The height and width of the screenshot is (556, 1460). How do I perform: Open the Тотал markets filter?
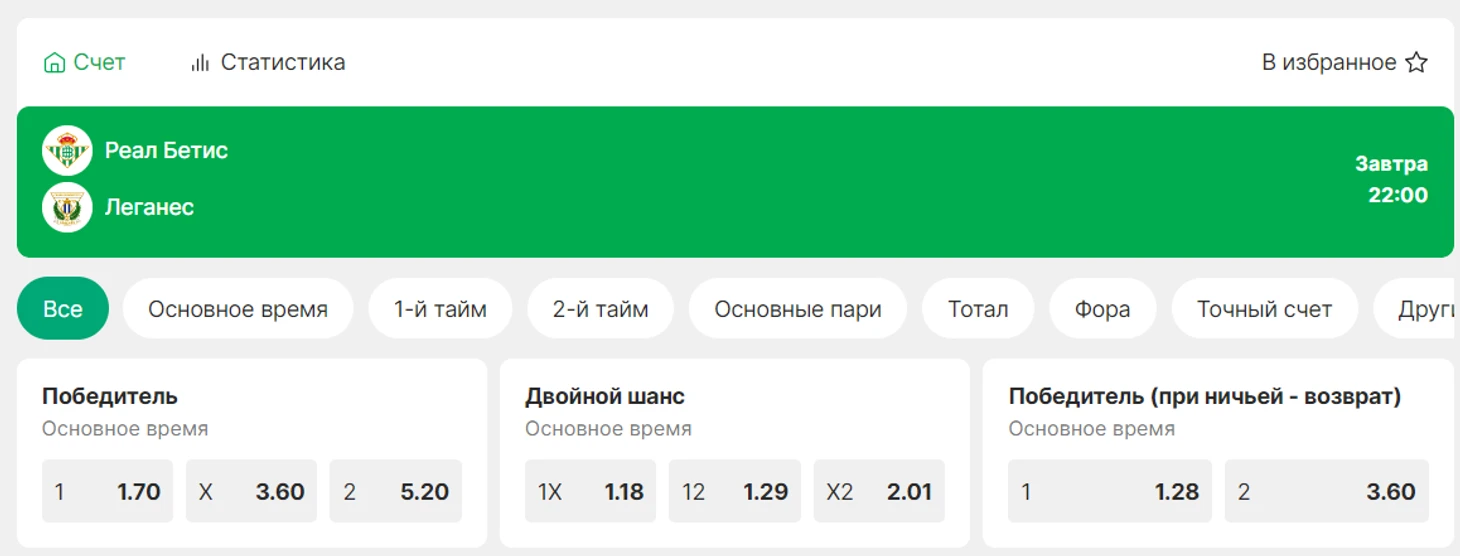coord(978,309)
